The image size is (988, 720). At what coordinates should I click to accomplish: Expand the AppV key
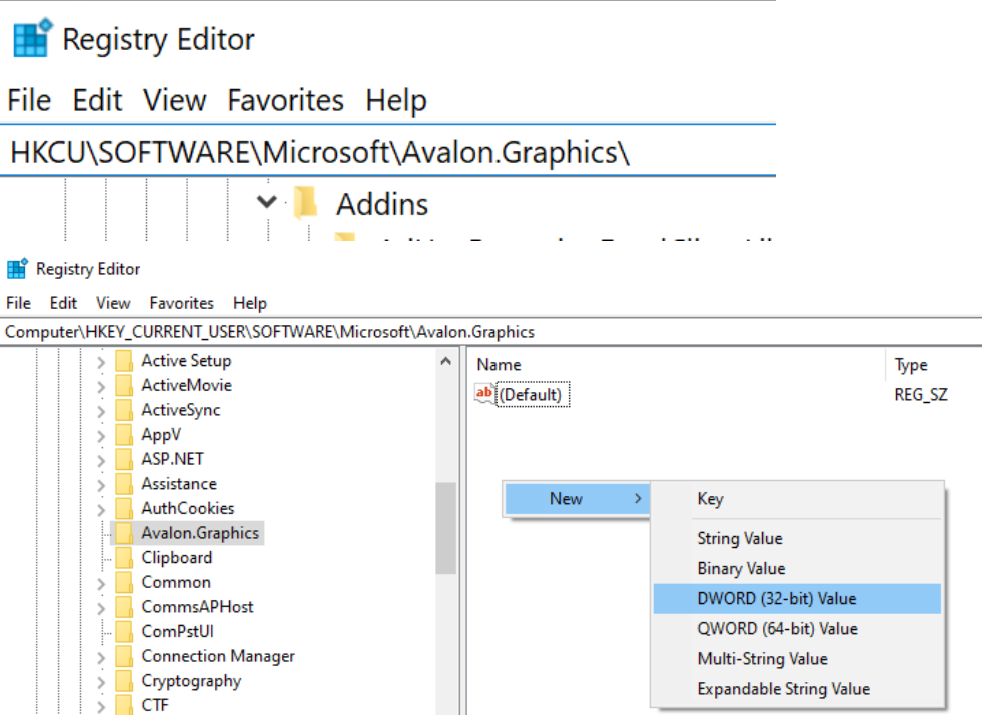(x=101, y=436)
